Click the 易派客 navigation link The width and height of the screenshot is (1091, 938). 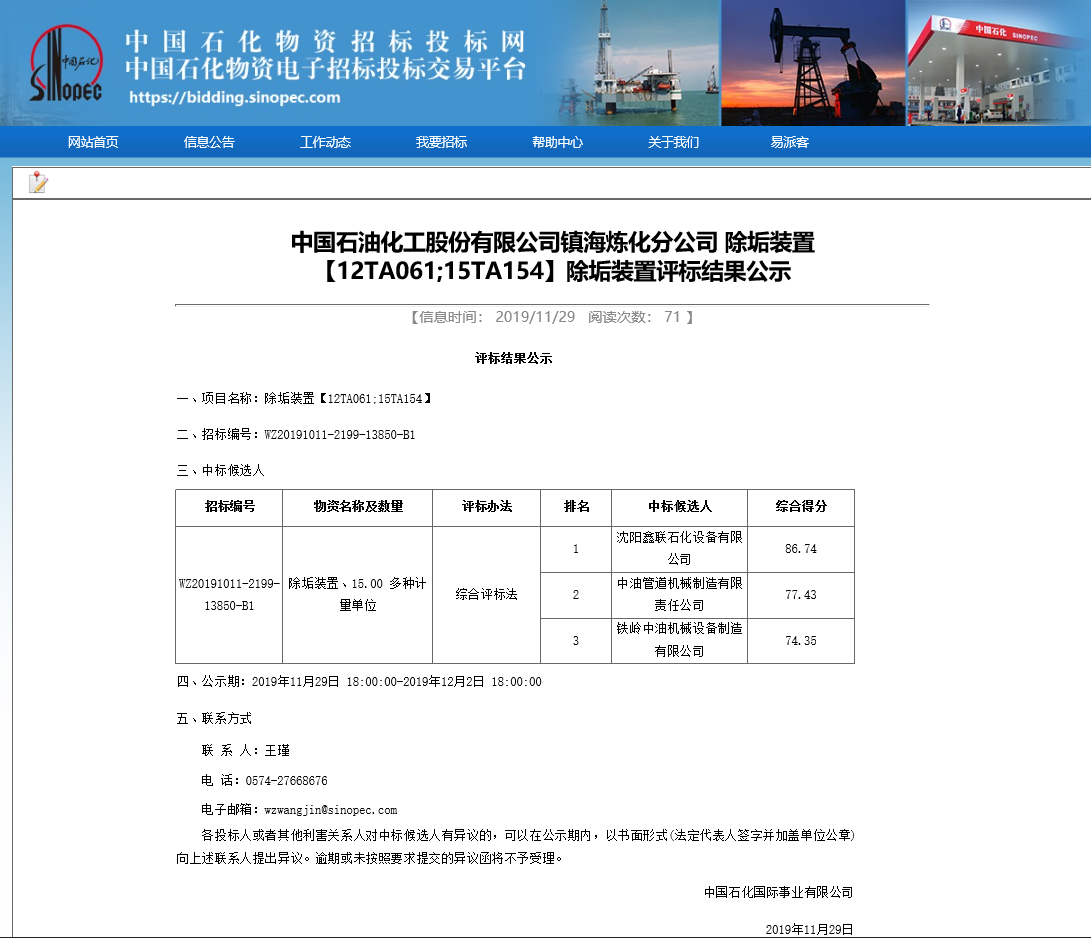pyautogui.click(x=789, y=142)
